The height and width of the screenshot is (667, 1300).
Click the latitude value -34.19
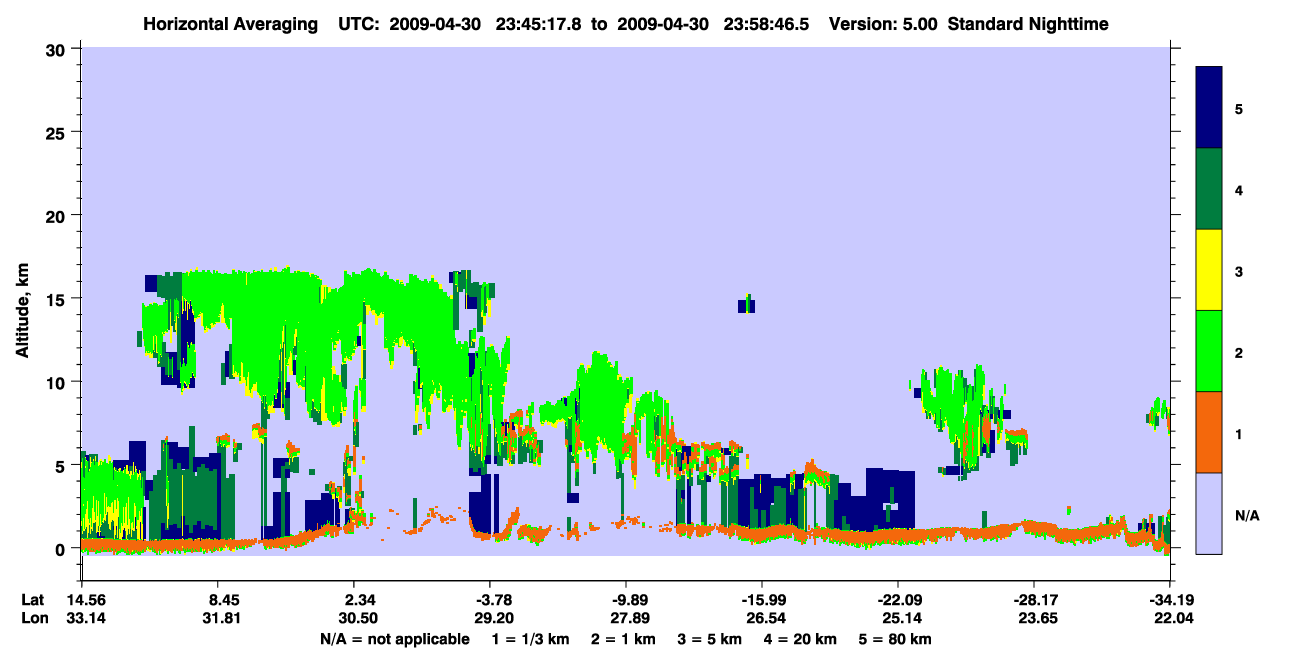(x=1171, y=600)
